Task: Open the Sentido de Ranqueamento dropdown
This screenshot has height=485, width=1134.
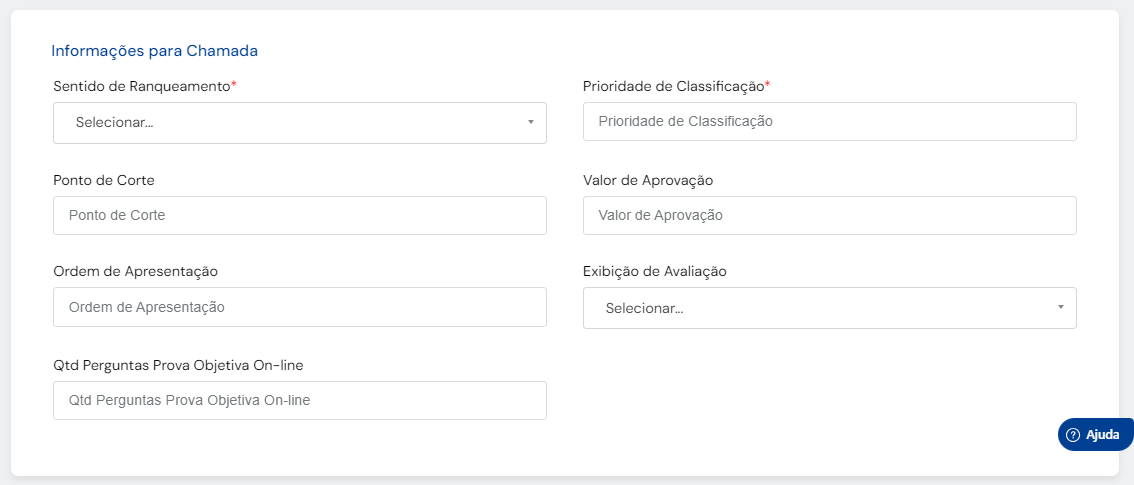Action: point(299,122)
